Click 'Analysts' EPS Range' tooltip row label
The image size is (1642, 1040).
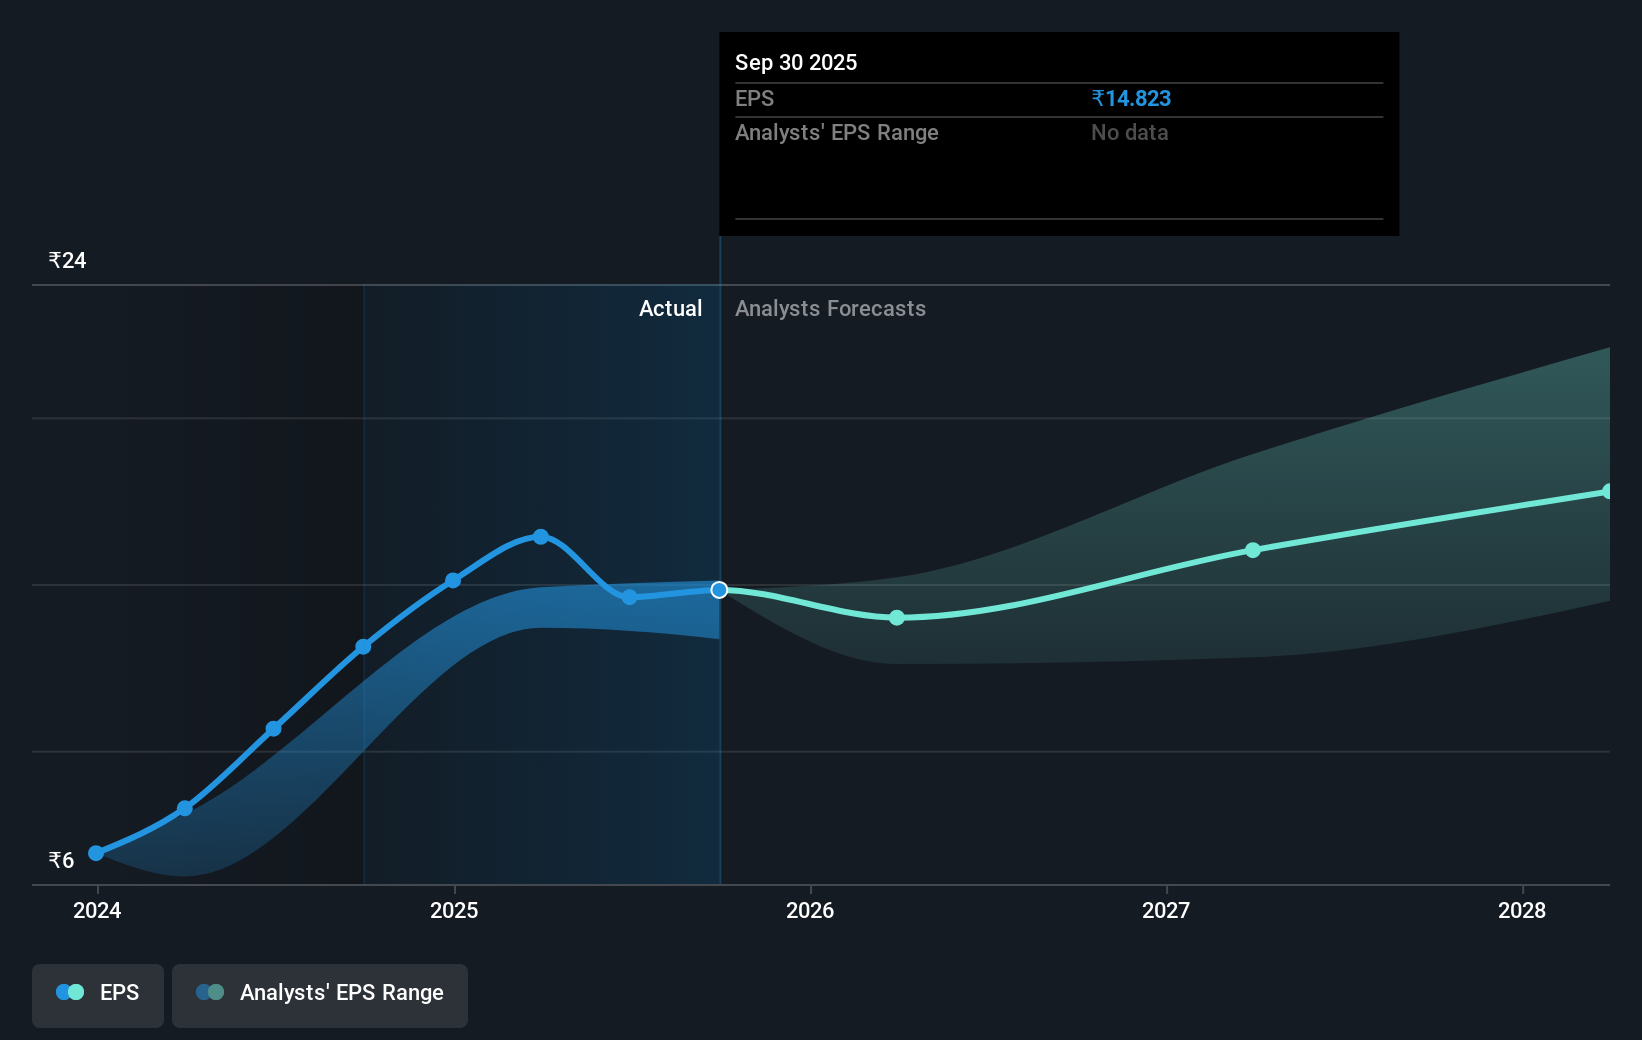pyautogui.click(x=837, y=132)
